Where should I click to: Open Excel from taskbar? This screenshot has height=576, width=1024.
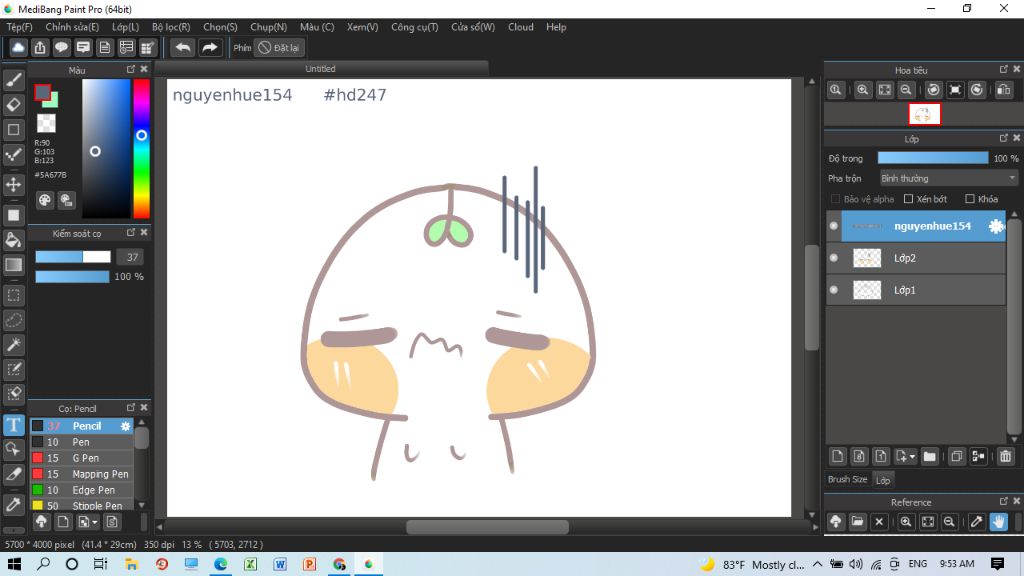click(250, 564)
